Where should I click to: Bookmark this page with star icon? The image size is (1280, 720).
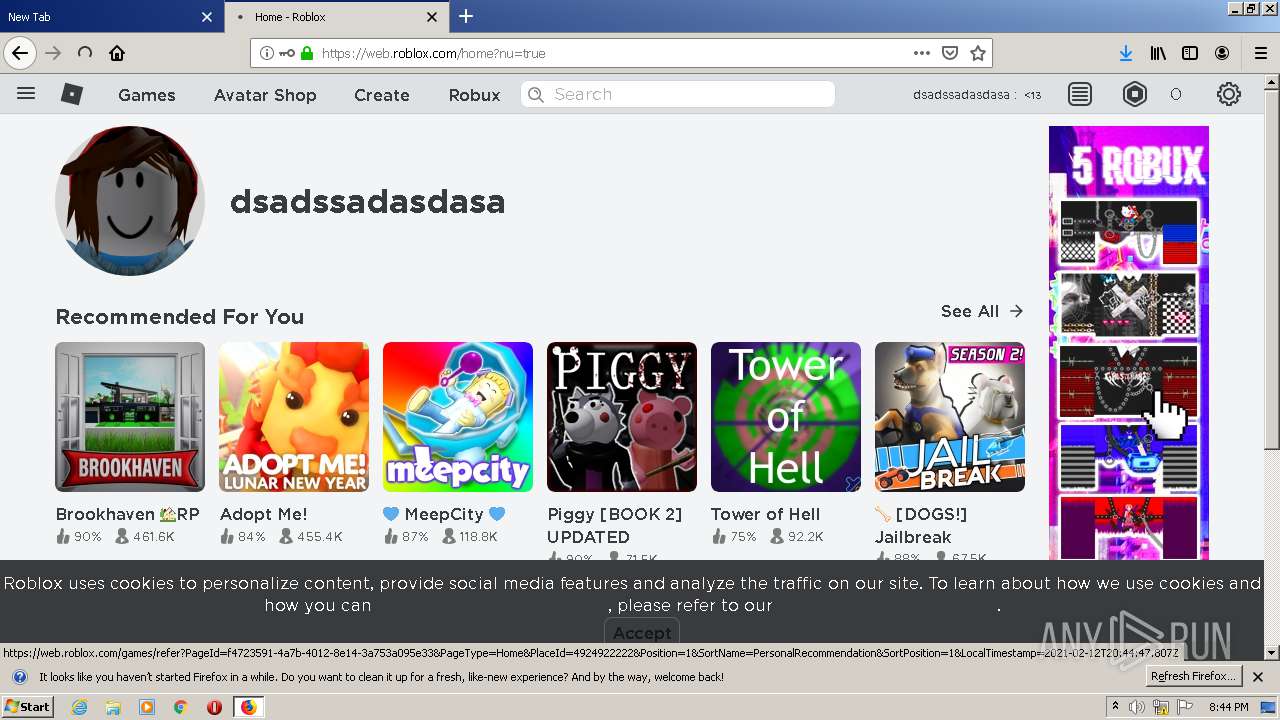click(978, 53)
